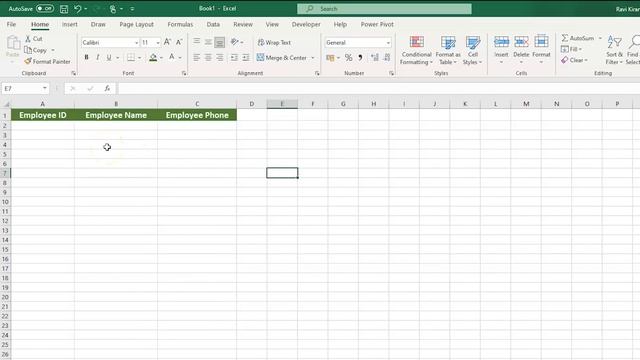
Task: Toggle Italic formatting
Action: coord(98,58)
